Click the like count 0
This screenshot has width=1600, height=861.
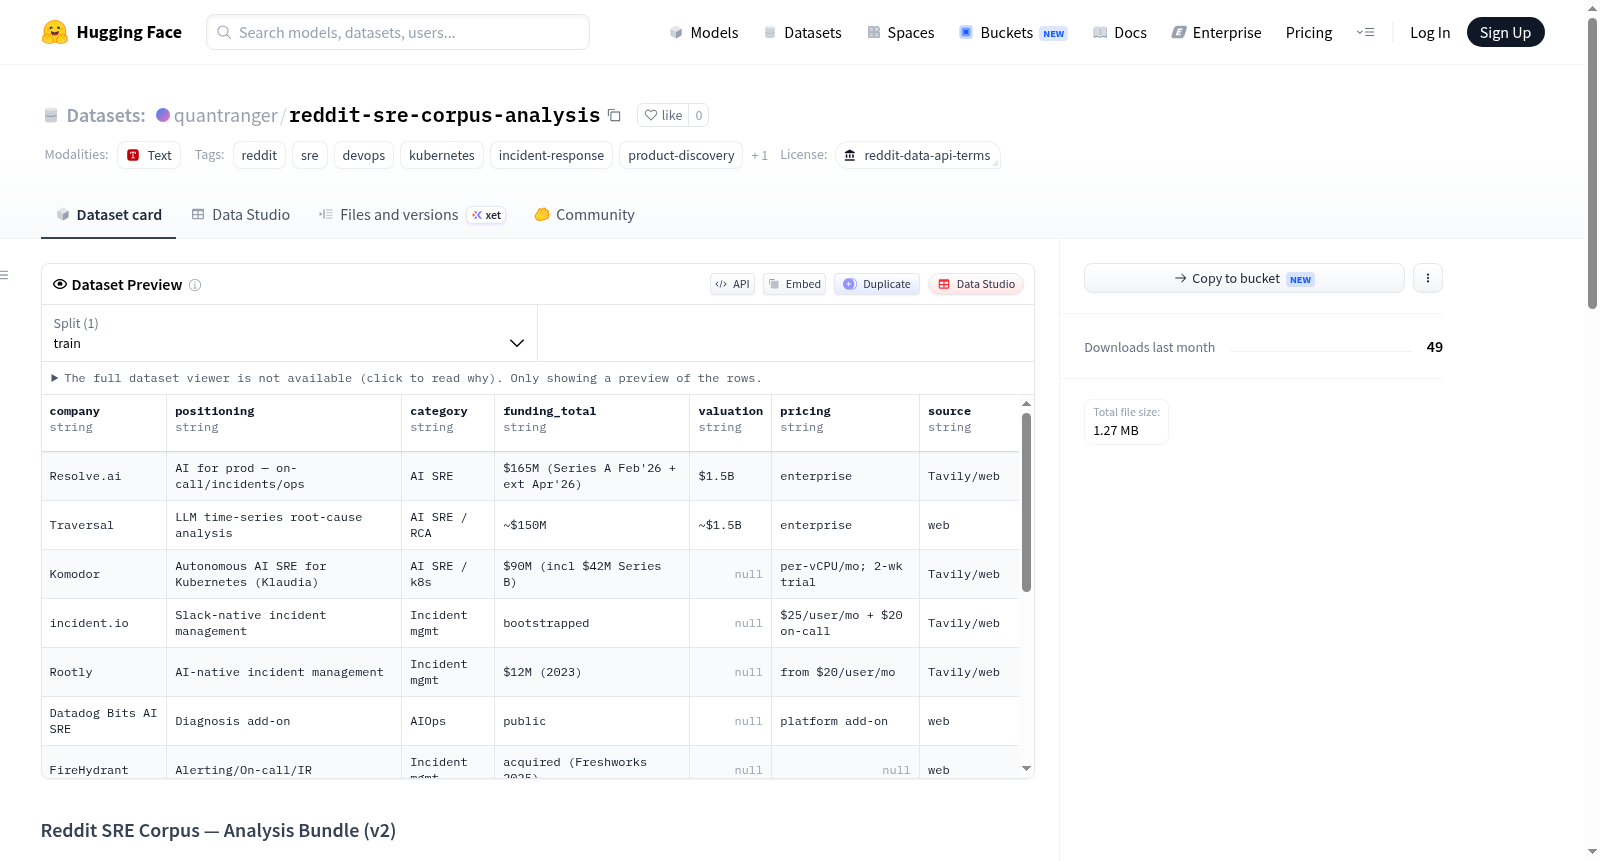[x=699, y=115]
